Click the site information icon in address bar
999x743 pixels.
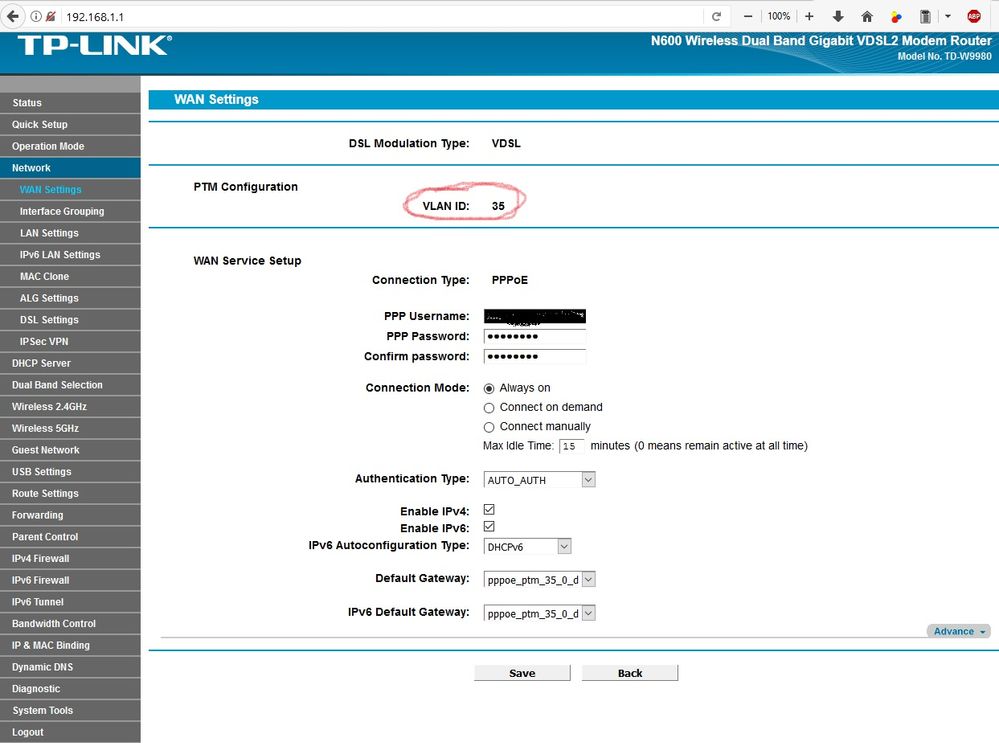tap(36, 17)
